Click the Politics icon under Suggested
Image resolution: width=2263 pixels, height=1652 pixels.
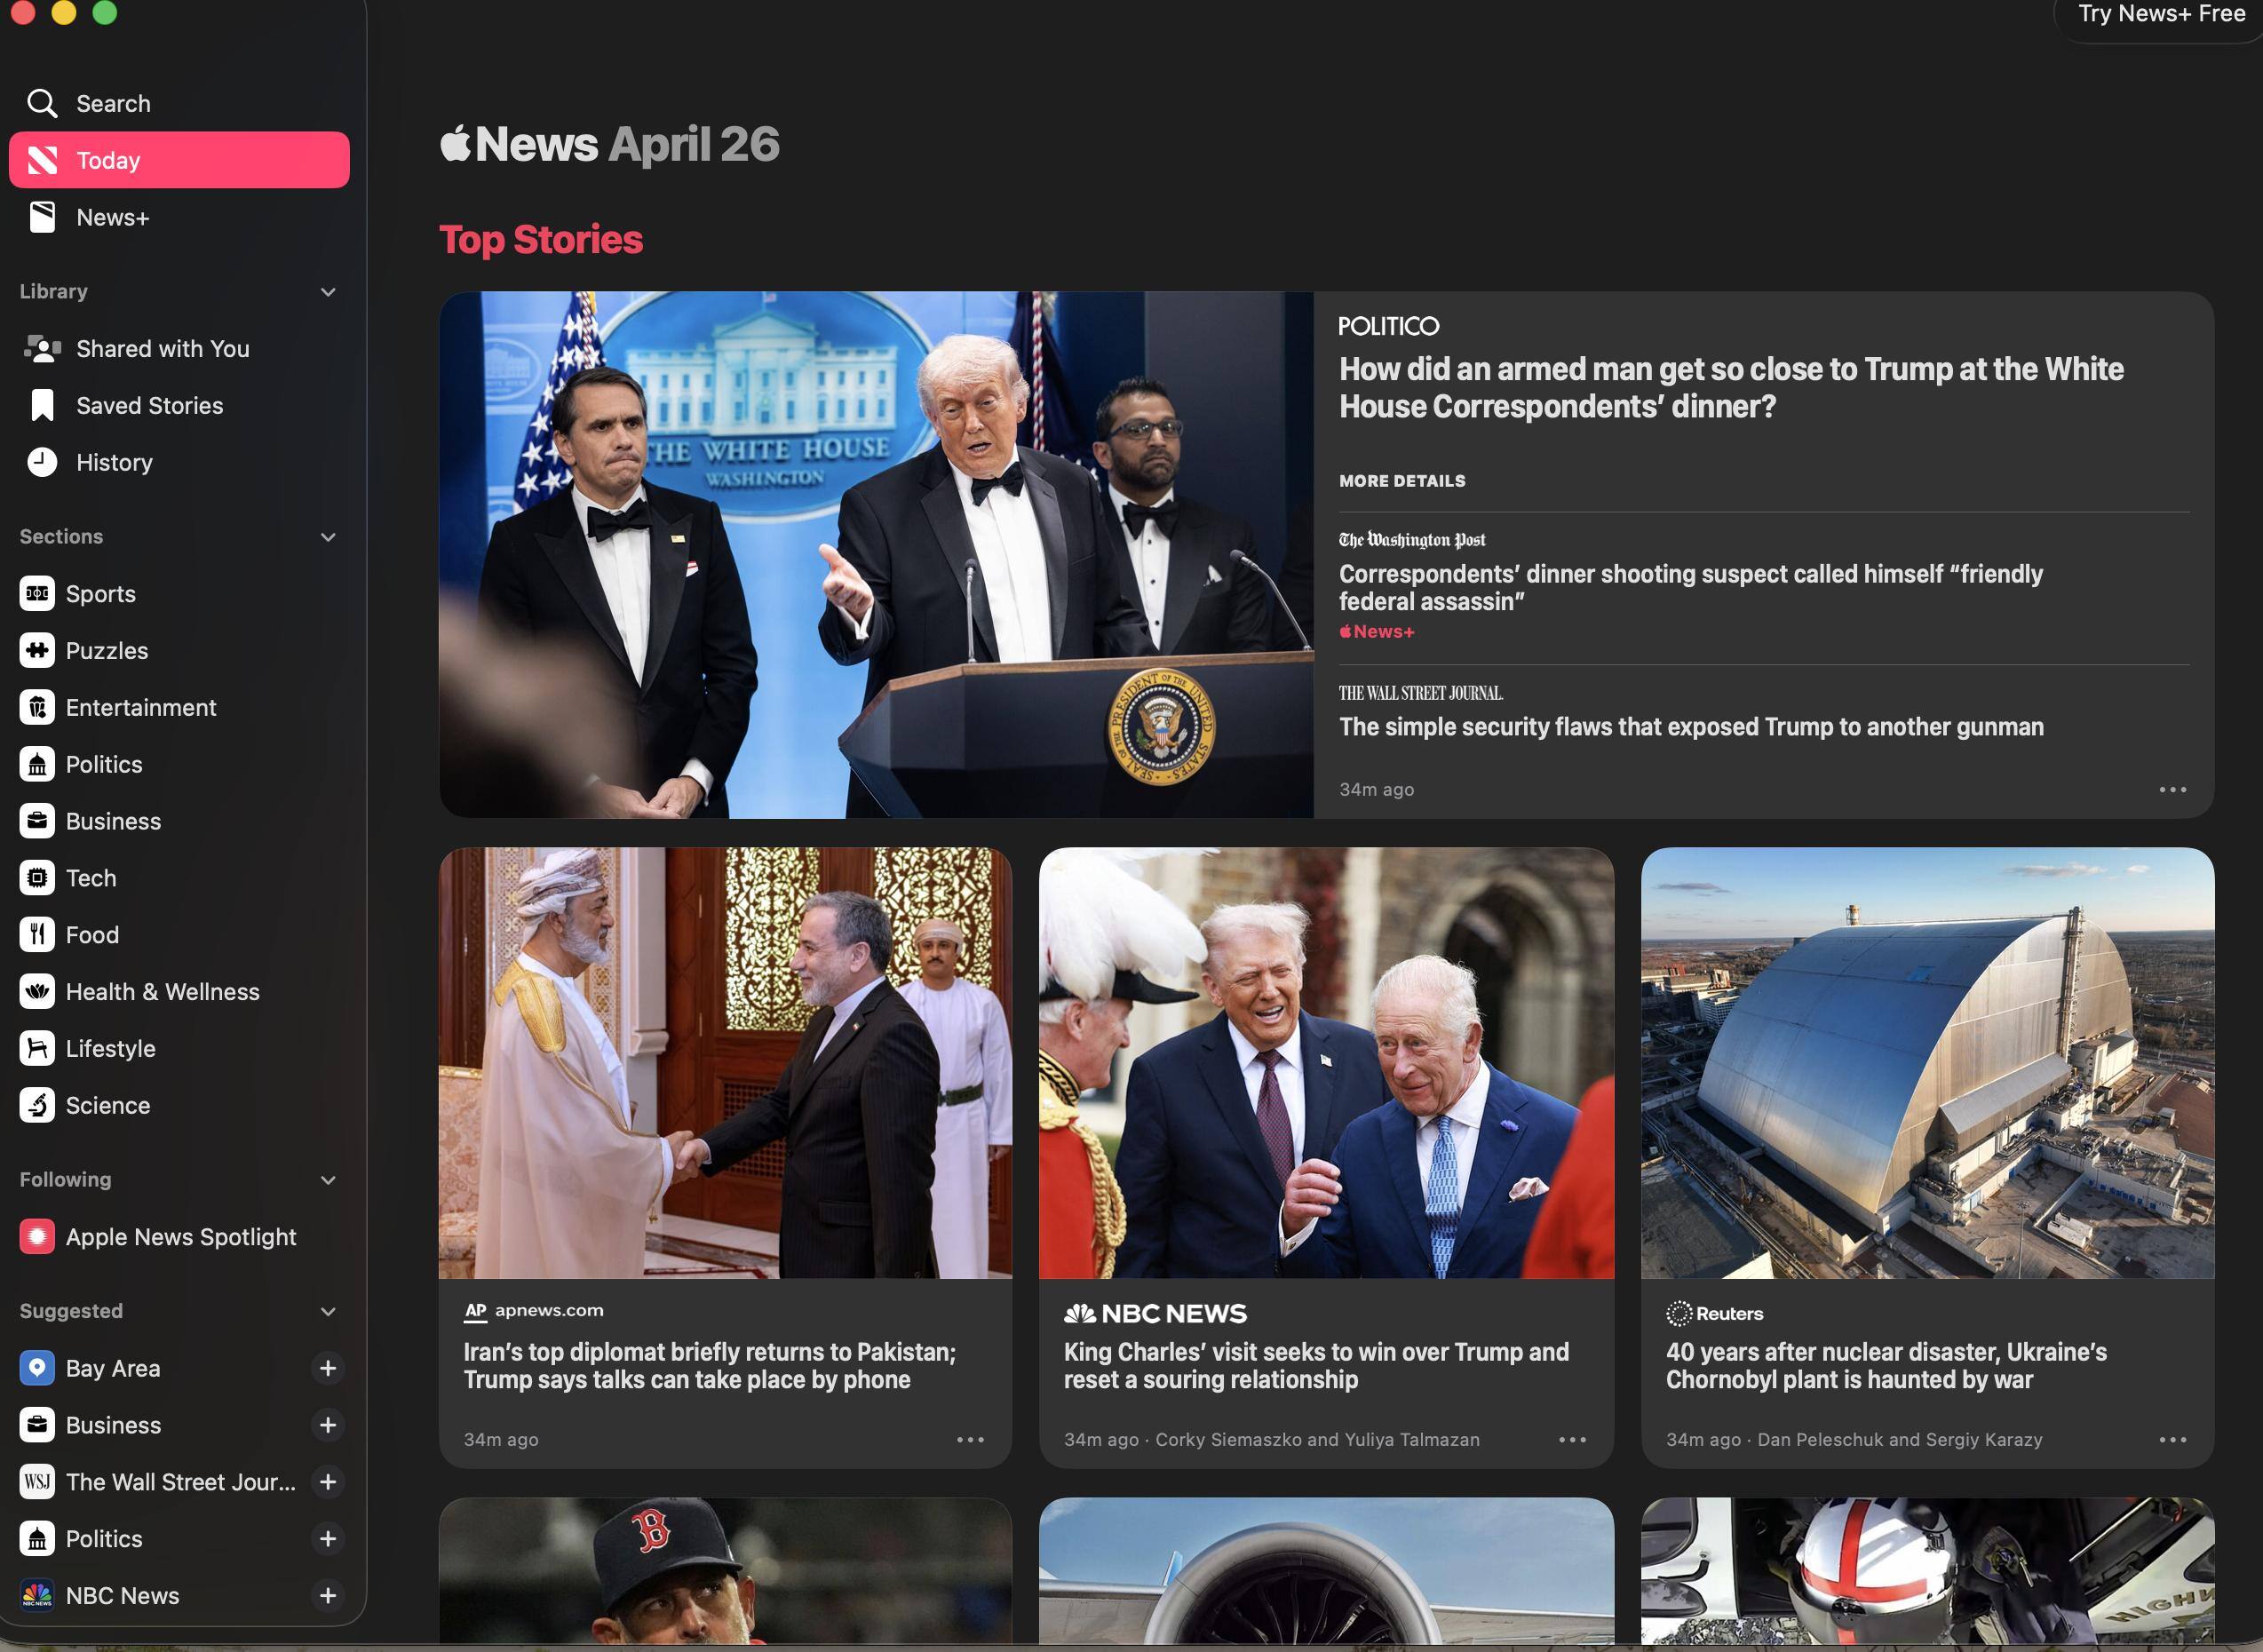(37, 1539)
